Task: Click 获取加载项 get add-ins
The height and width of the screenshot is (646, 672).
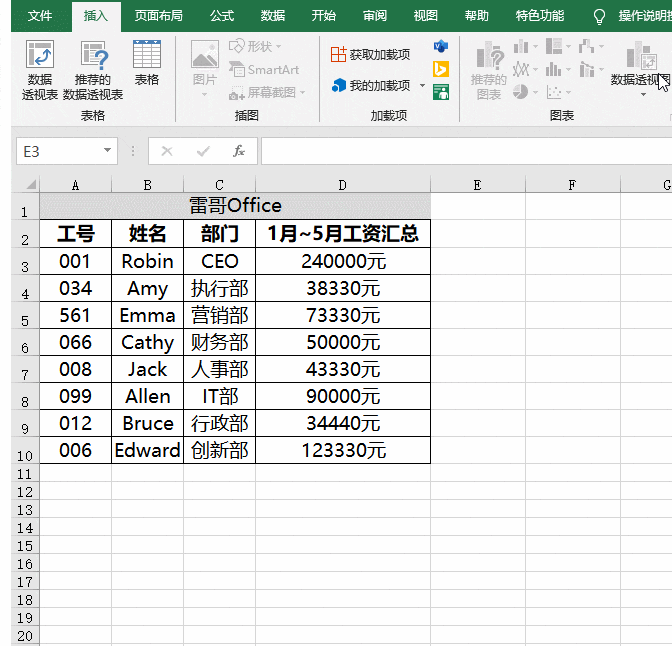Action: (x=370, y=54)
